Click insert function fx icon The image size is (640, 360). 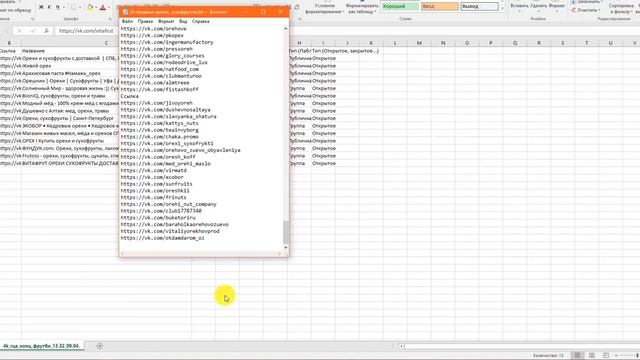tap(46, 31)
